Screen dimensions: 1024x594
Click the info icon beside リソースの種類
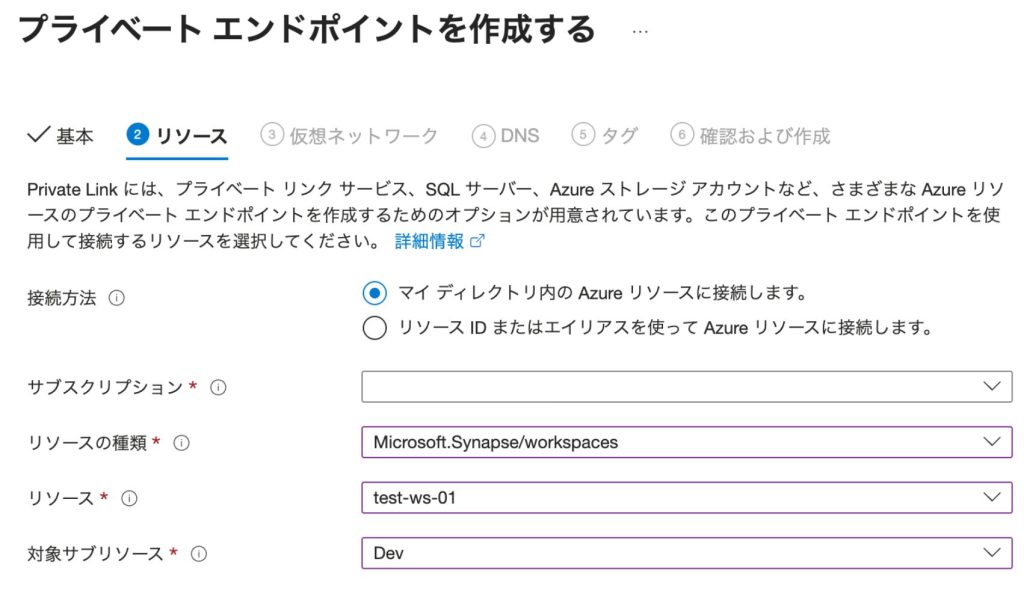[x=182, y=443]
